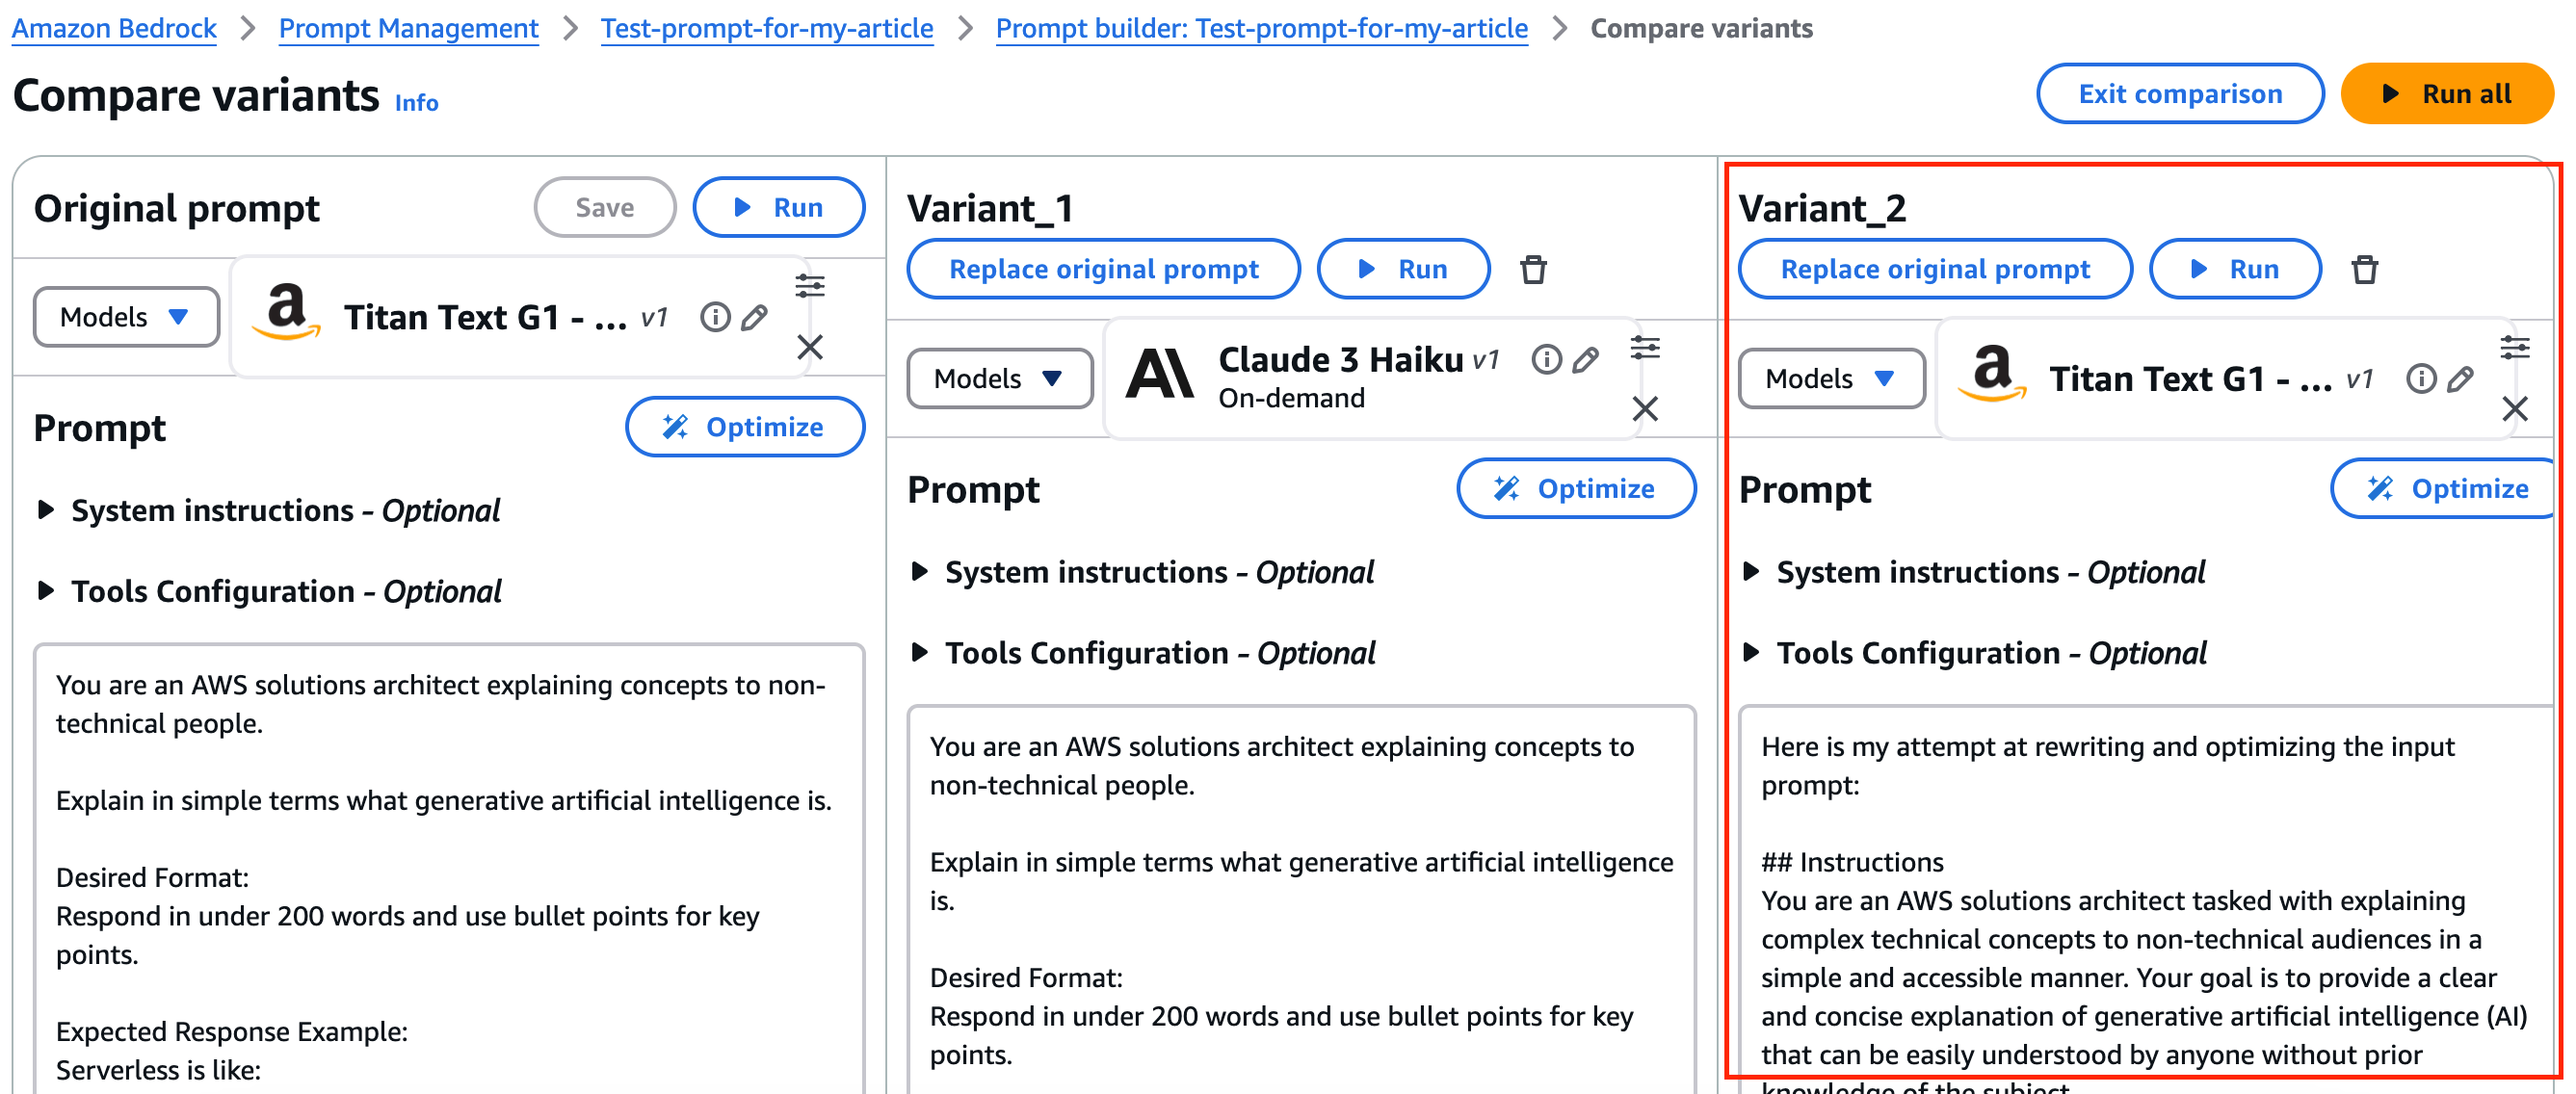The image size is (2576, 1094).
Task: Expand Tools Configuration in Variant_1
Action: point(1144,653)
